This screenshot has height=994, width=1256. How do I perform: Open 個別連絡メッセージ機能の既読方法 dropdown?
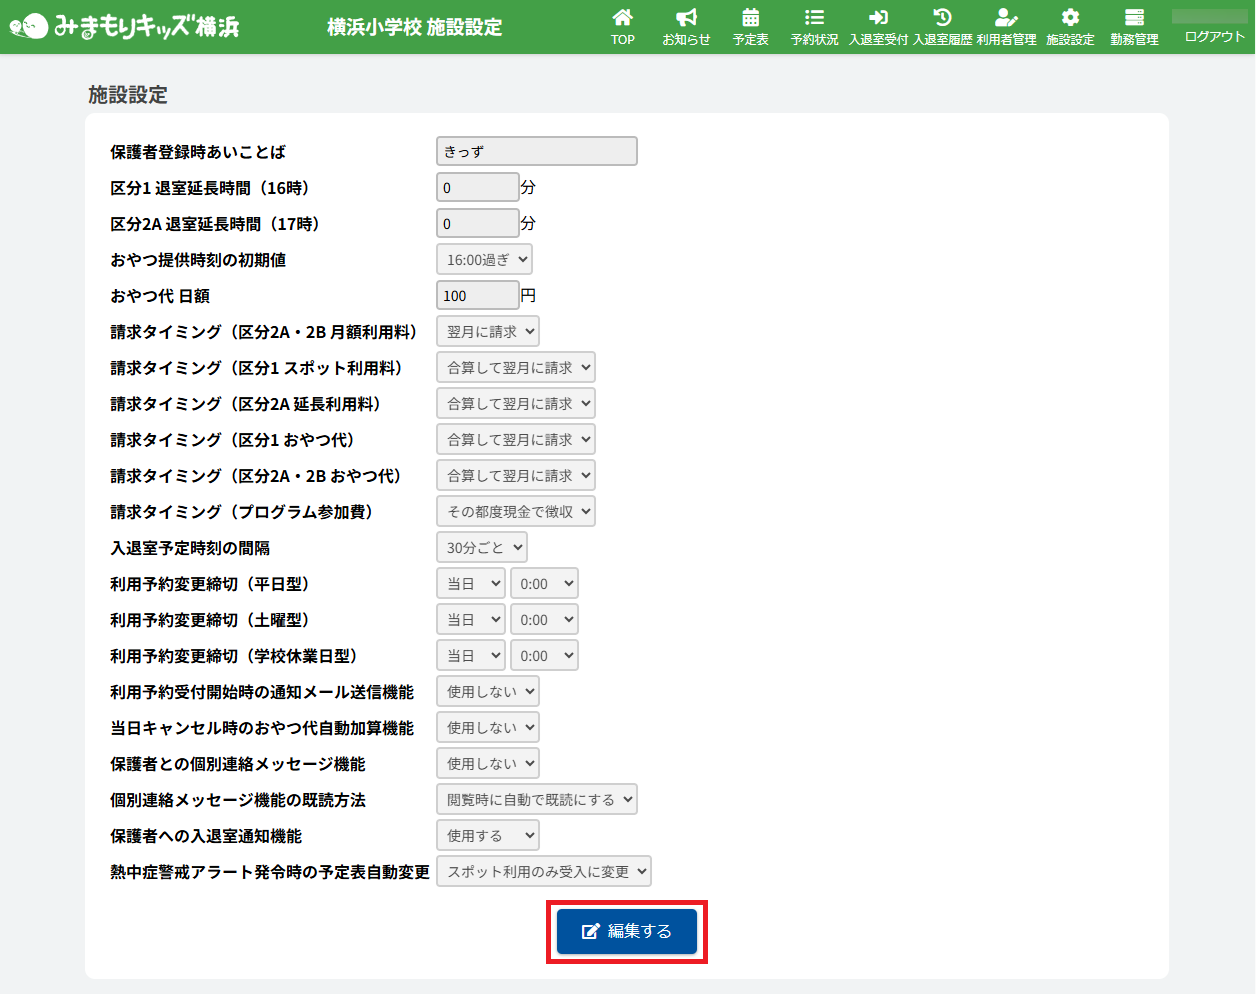click(537, 800)
